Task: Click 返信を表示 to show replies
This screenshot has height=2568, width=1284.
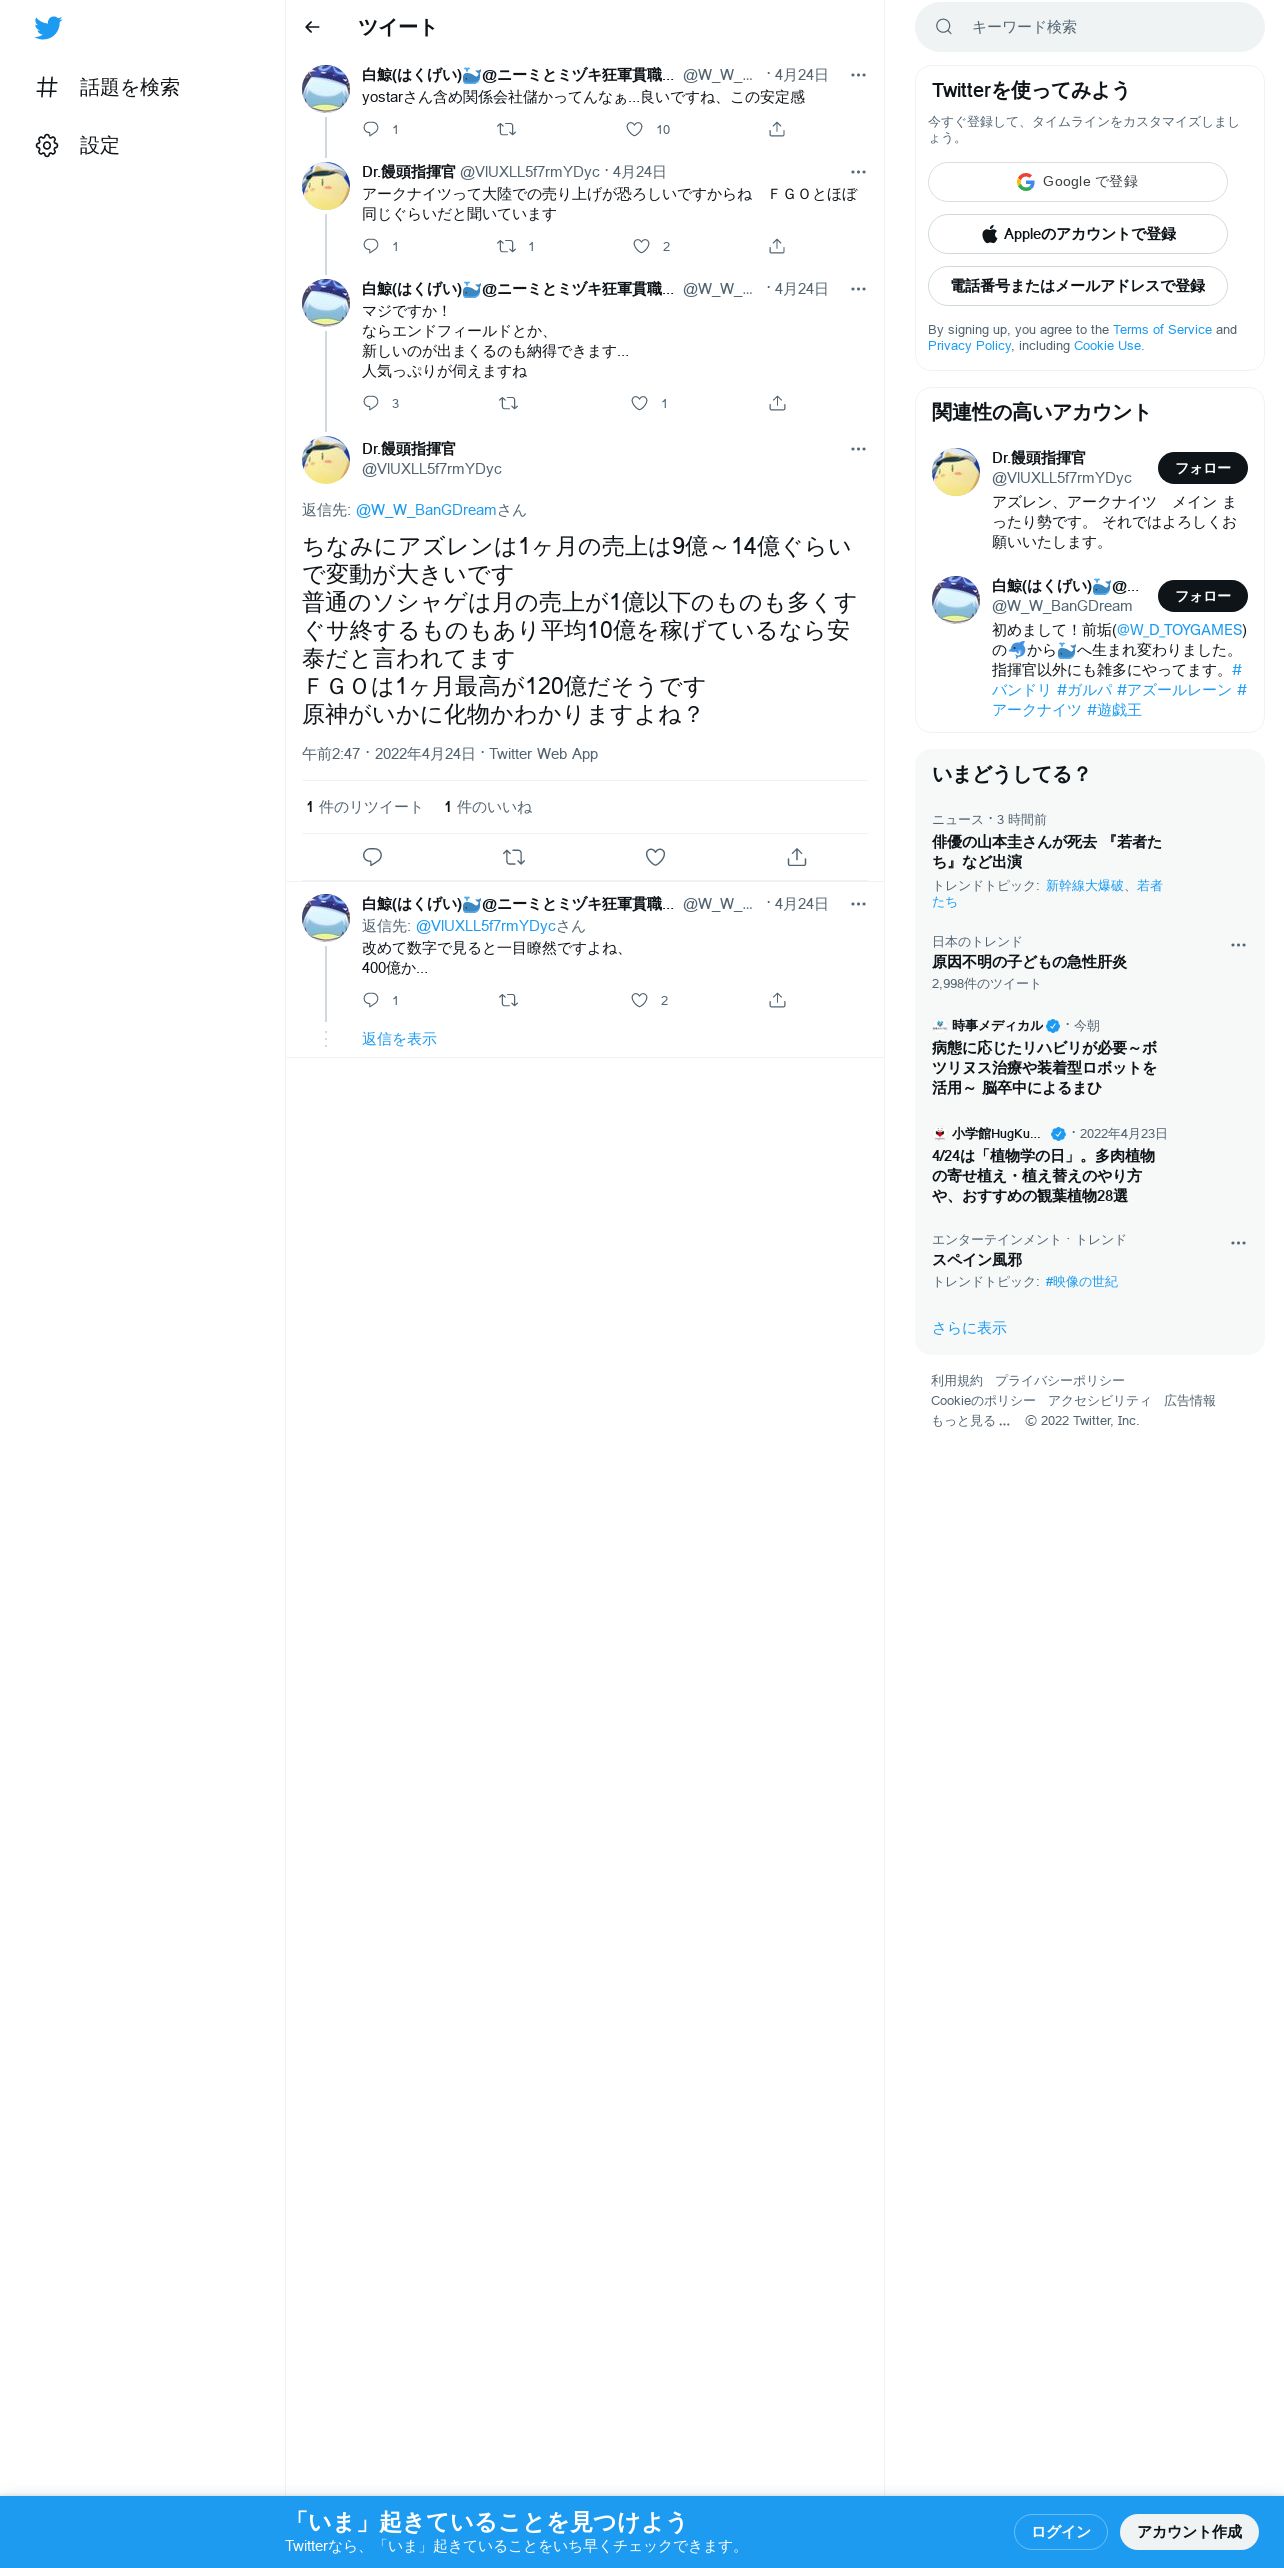Action: click(x=399, y=1039)
